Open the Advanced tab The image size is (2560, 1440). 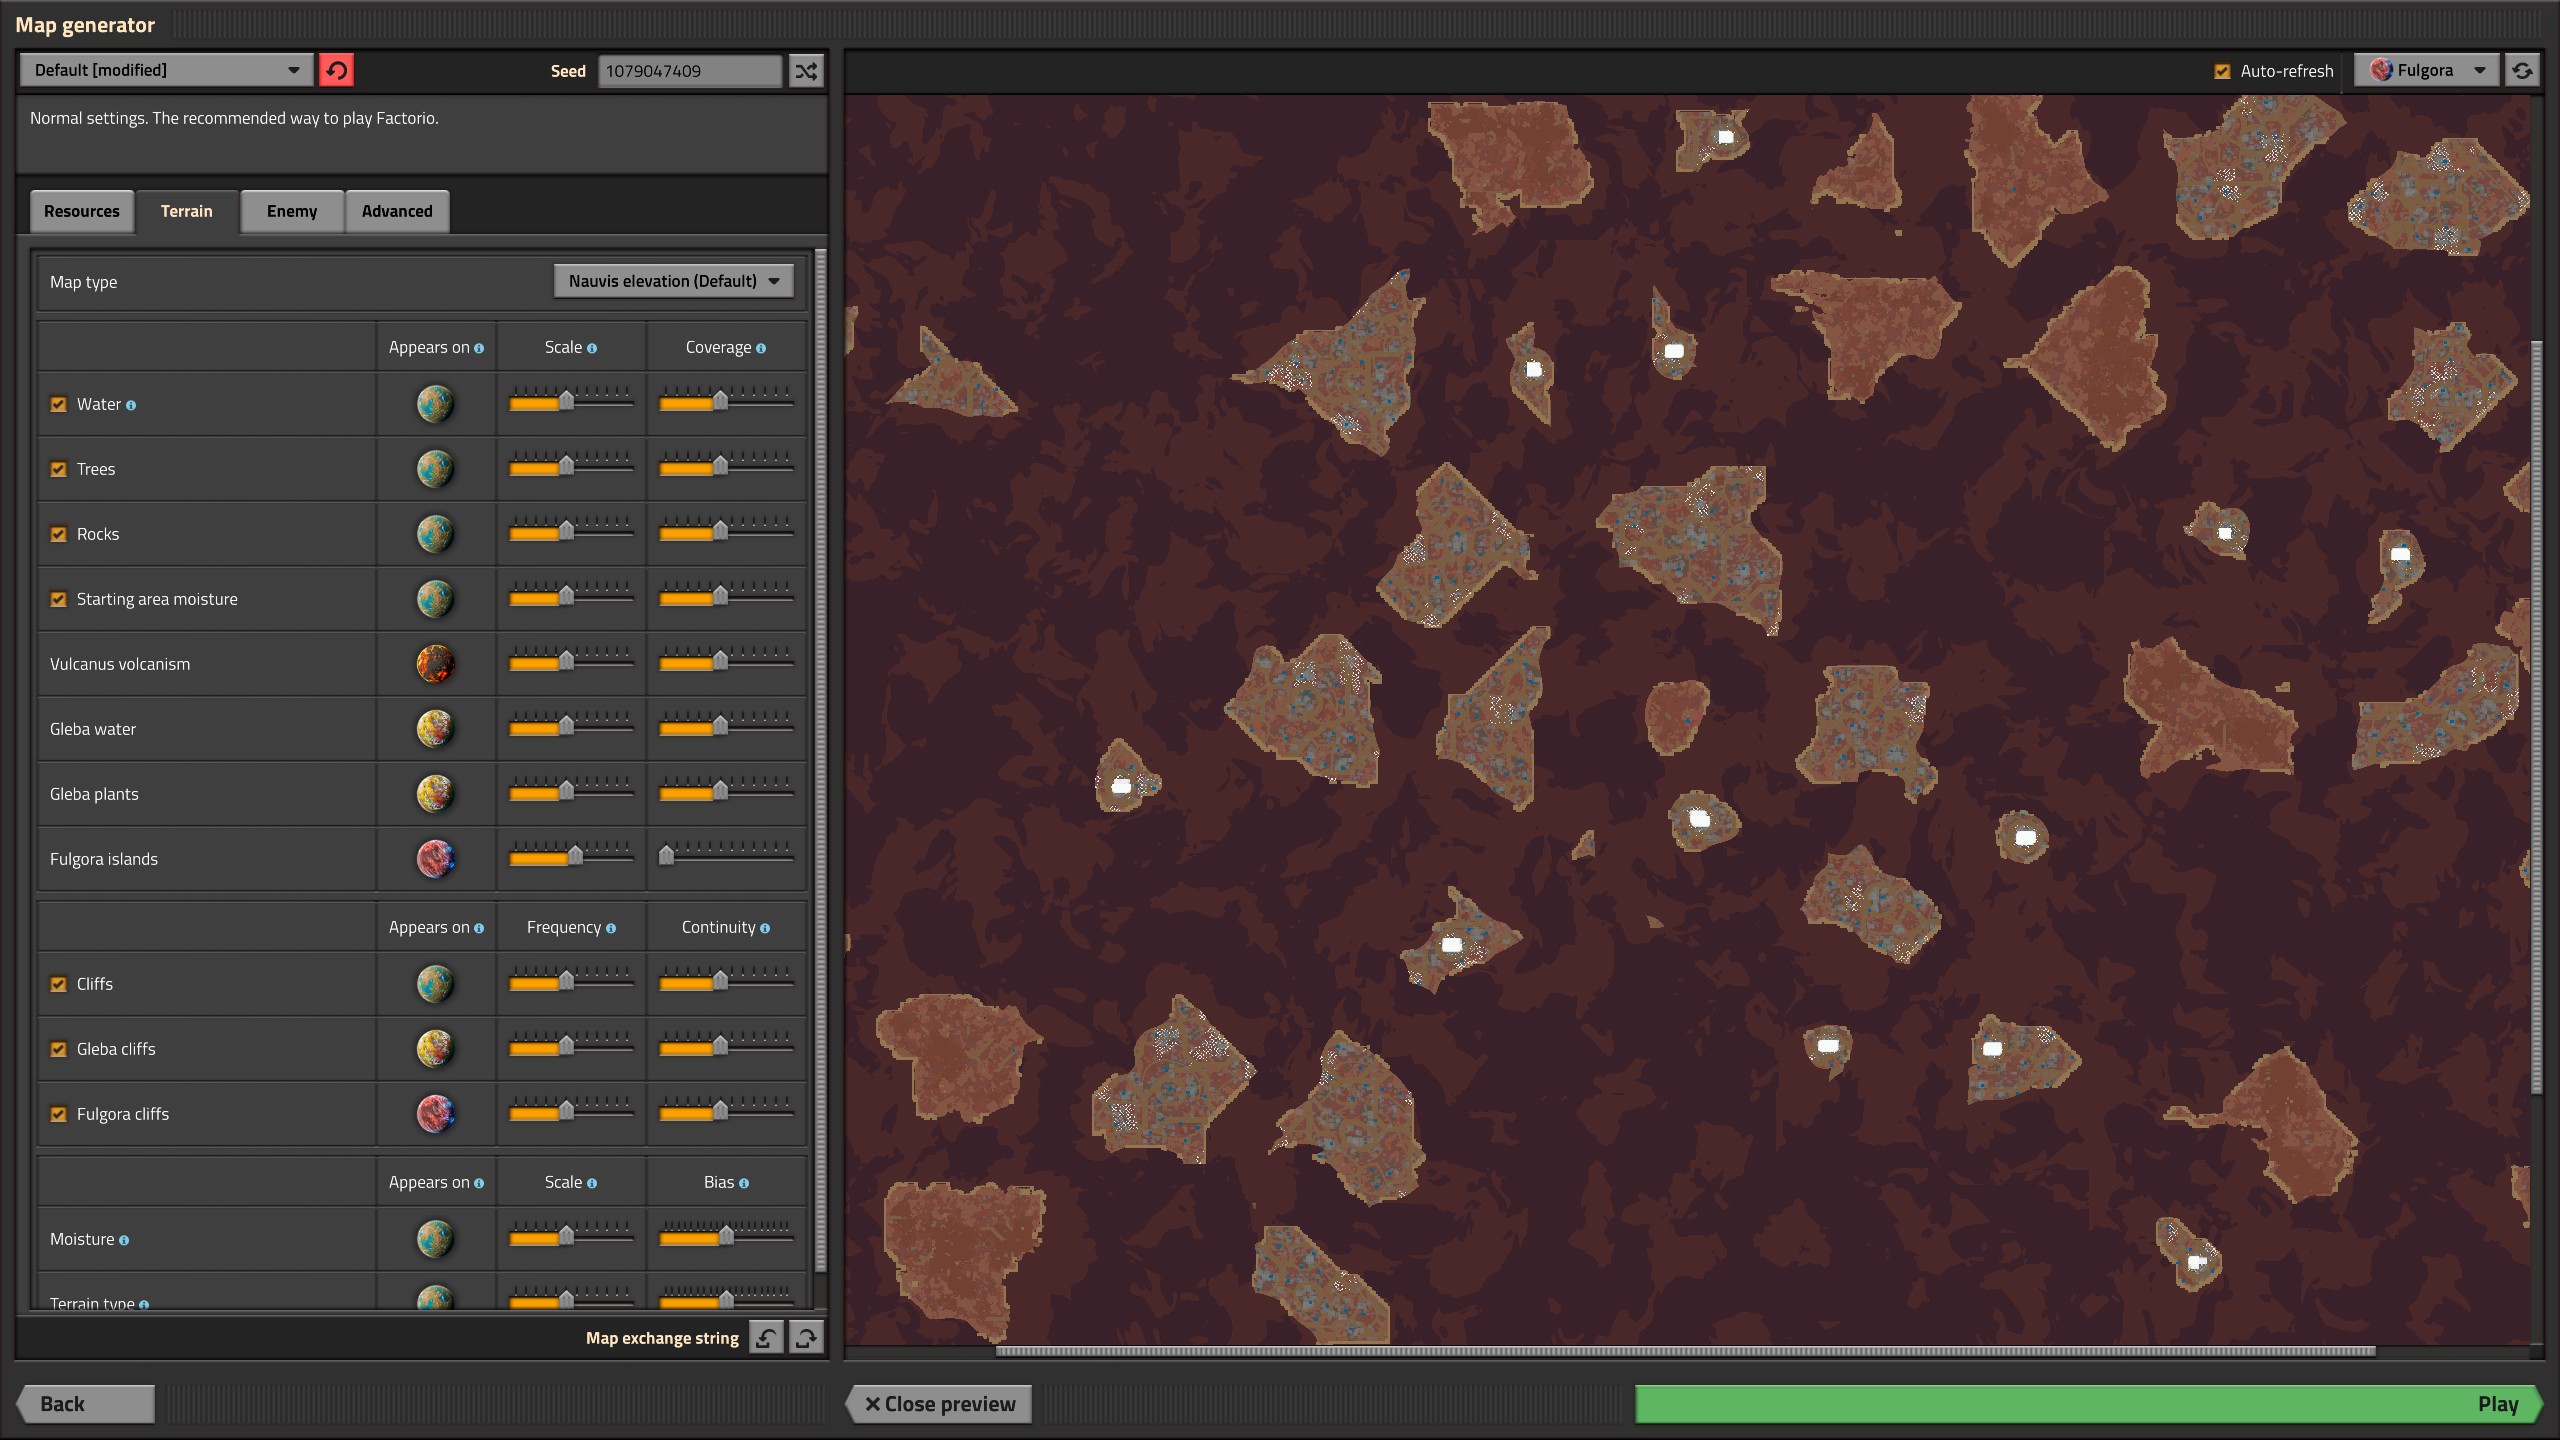397,211
